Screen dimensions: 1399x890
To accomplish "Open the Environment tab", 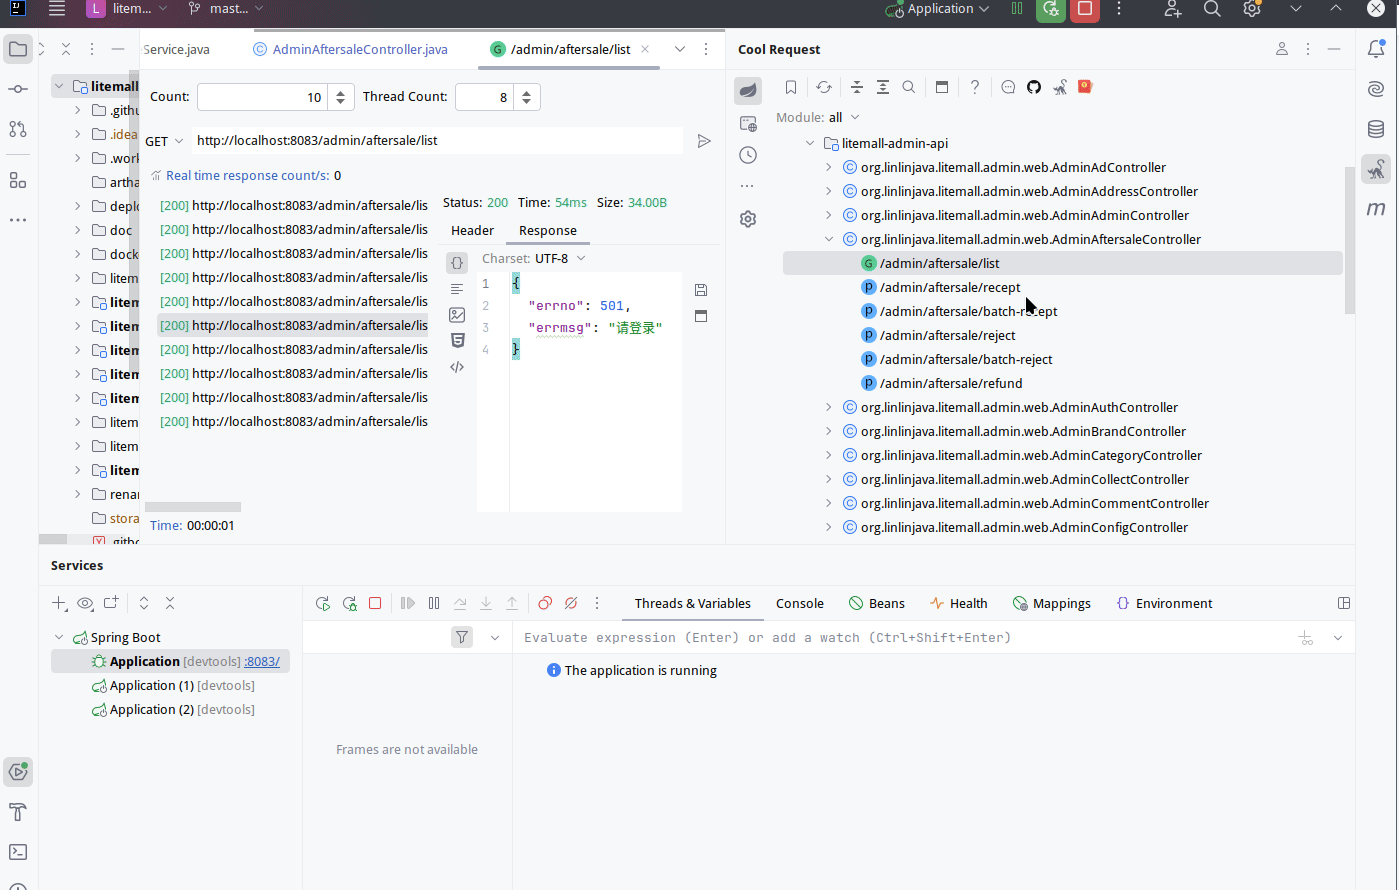I will point(1164,603).
